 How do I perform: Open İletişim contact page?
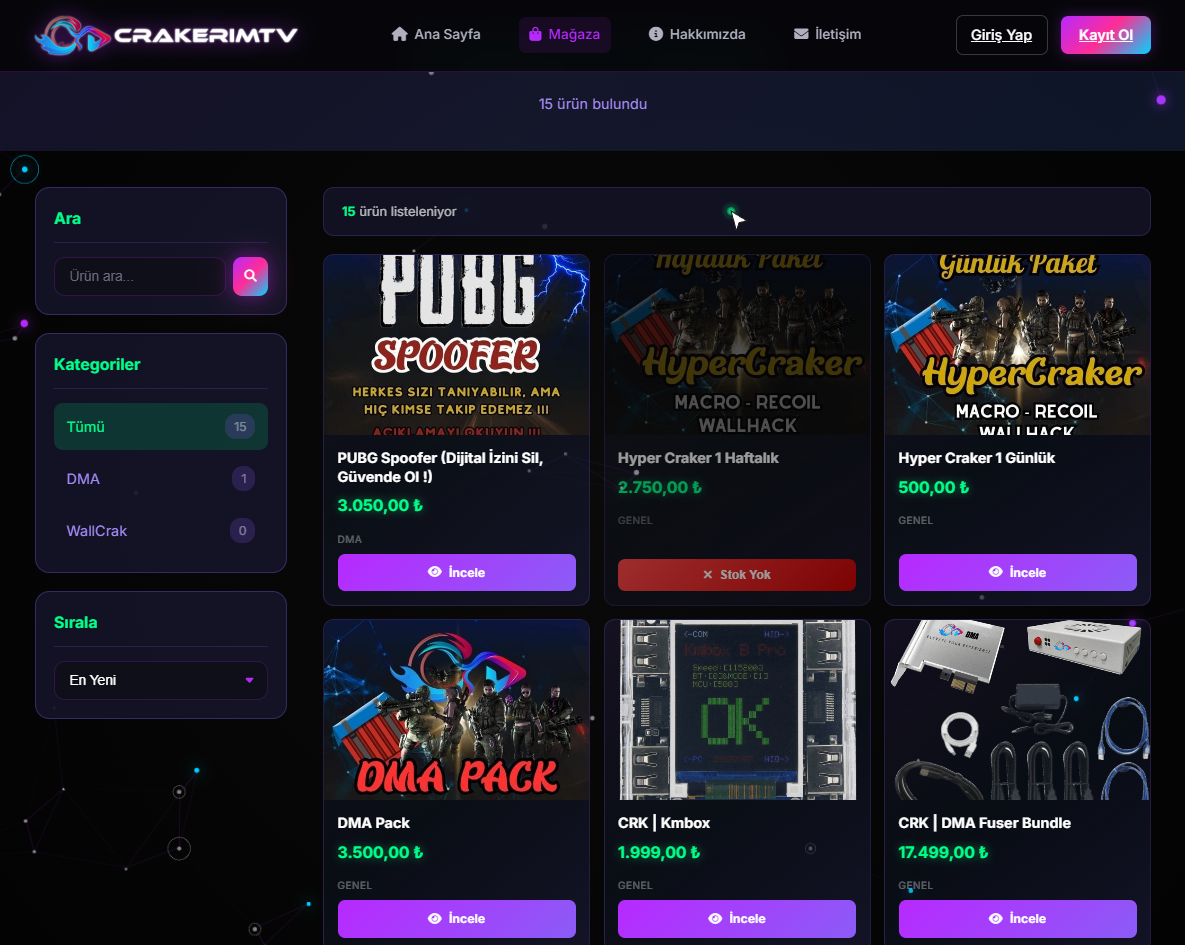pyautogui.click(x=828, y=34)
